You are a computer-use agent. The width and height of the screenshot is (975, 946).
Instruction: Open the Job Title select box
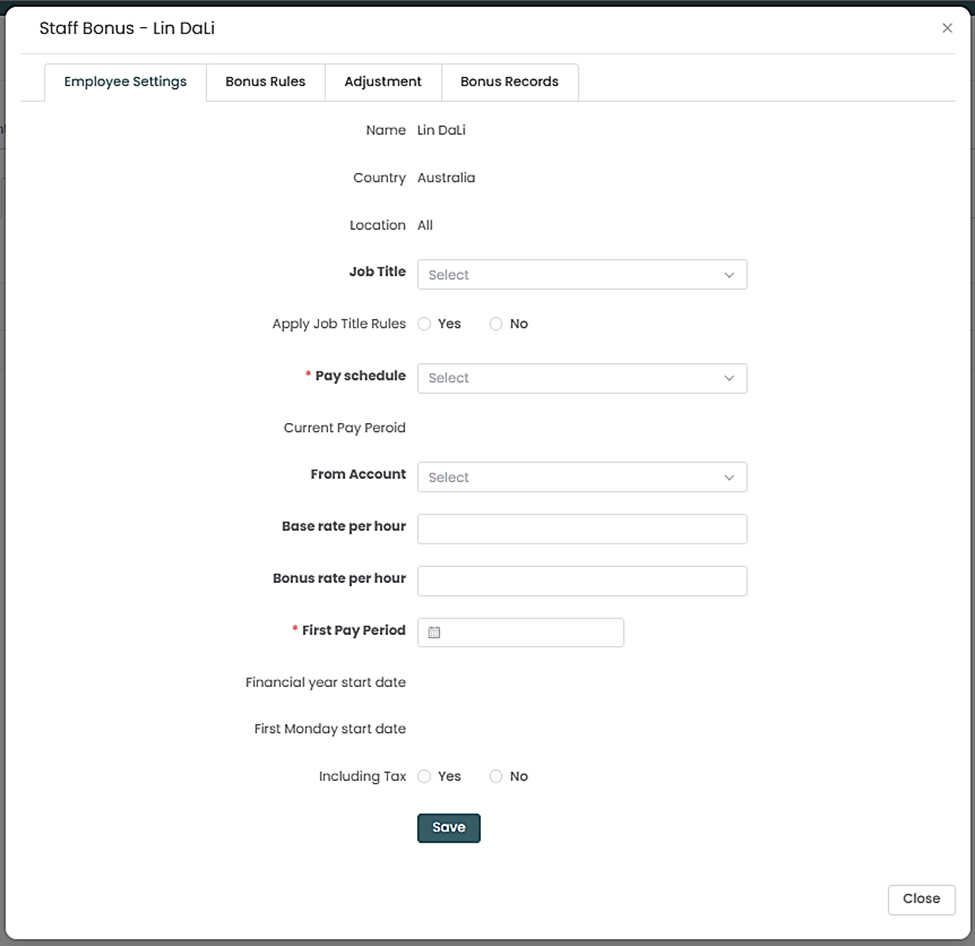click(x=570, y=275)
